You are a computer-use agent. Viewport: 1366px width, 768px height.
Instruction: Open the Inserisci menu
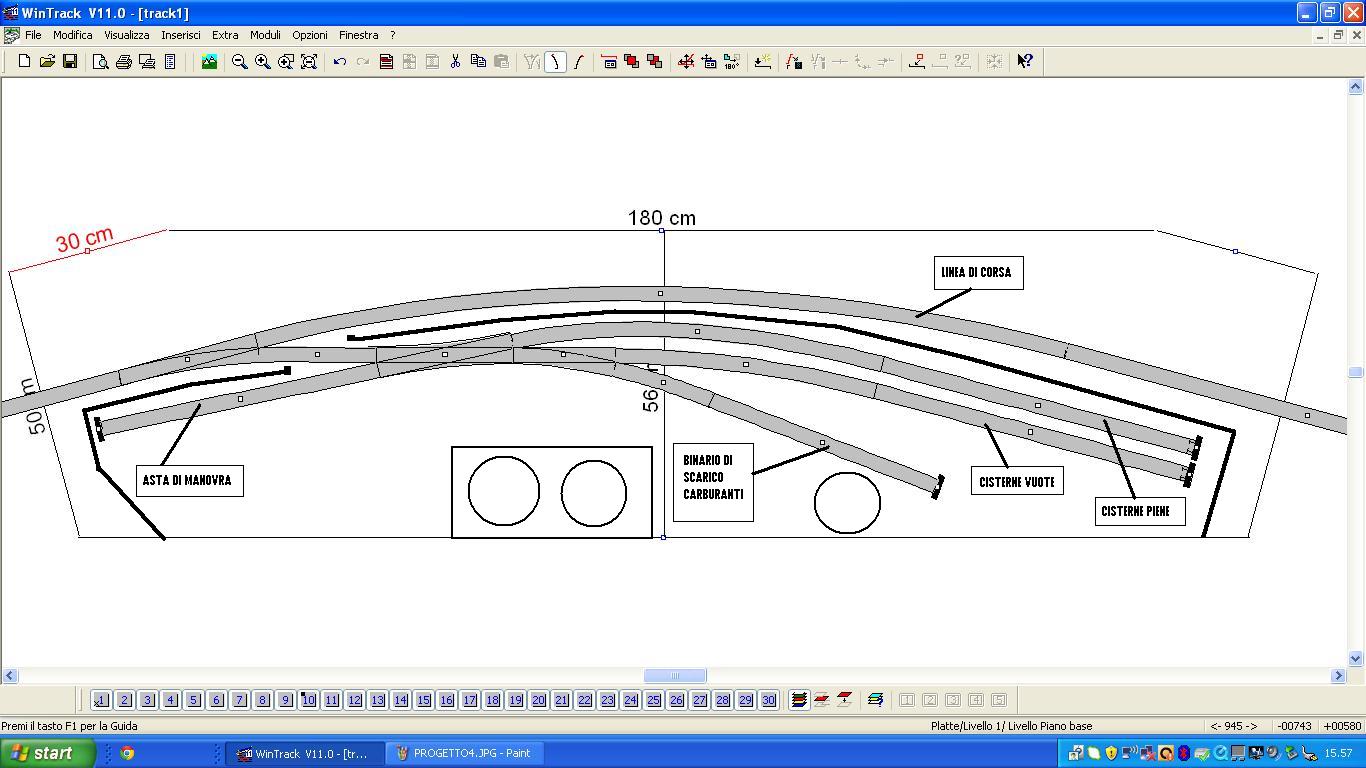coord(181,35)
